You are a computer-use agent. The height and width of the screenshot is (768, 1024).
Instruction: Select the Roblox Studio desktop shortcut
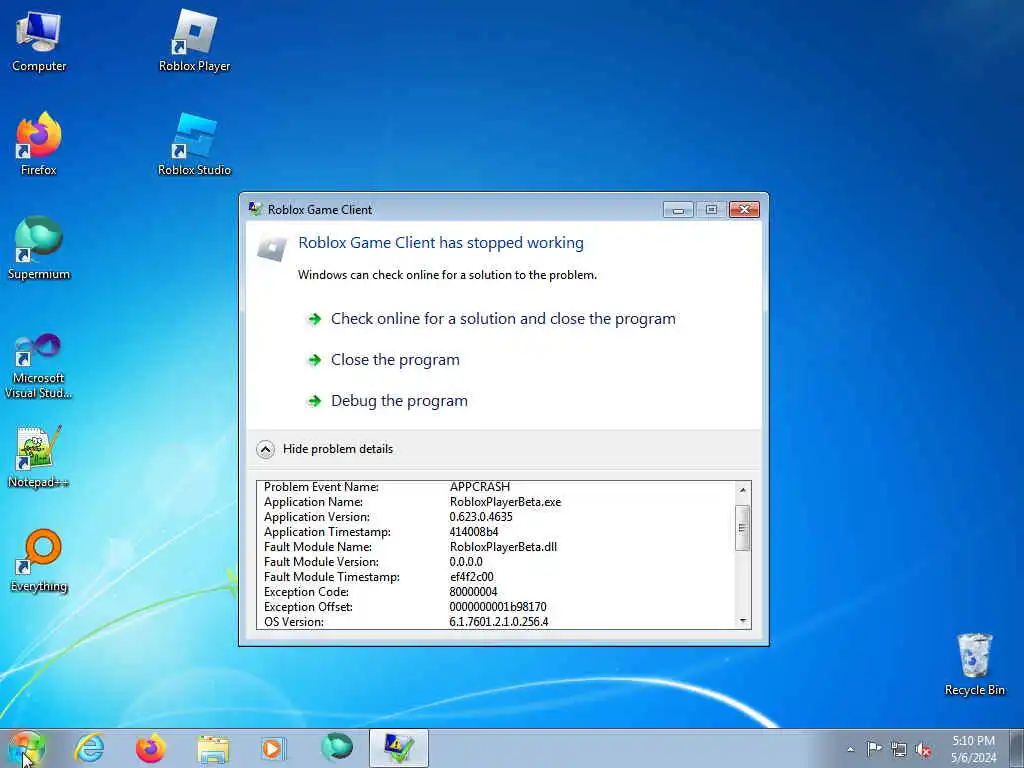pos(195,144)
